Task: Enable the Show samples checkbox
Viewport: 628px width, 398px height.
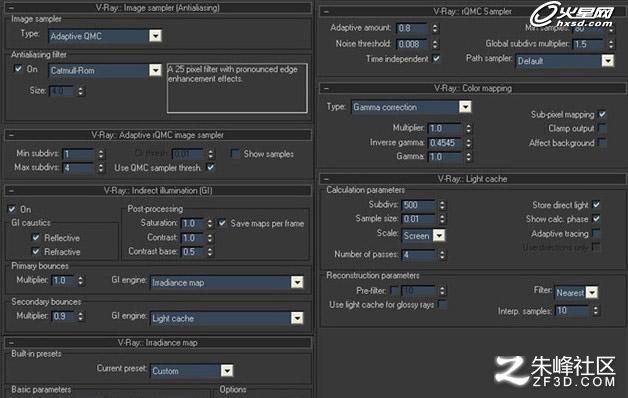Action: (x=235, y=154)
